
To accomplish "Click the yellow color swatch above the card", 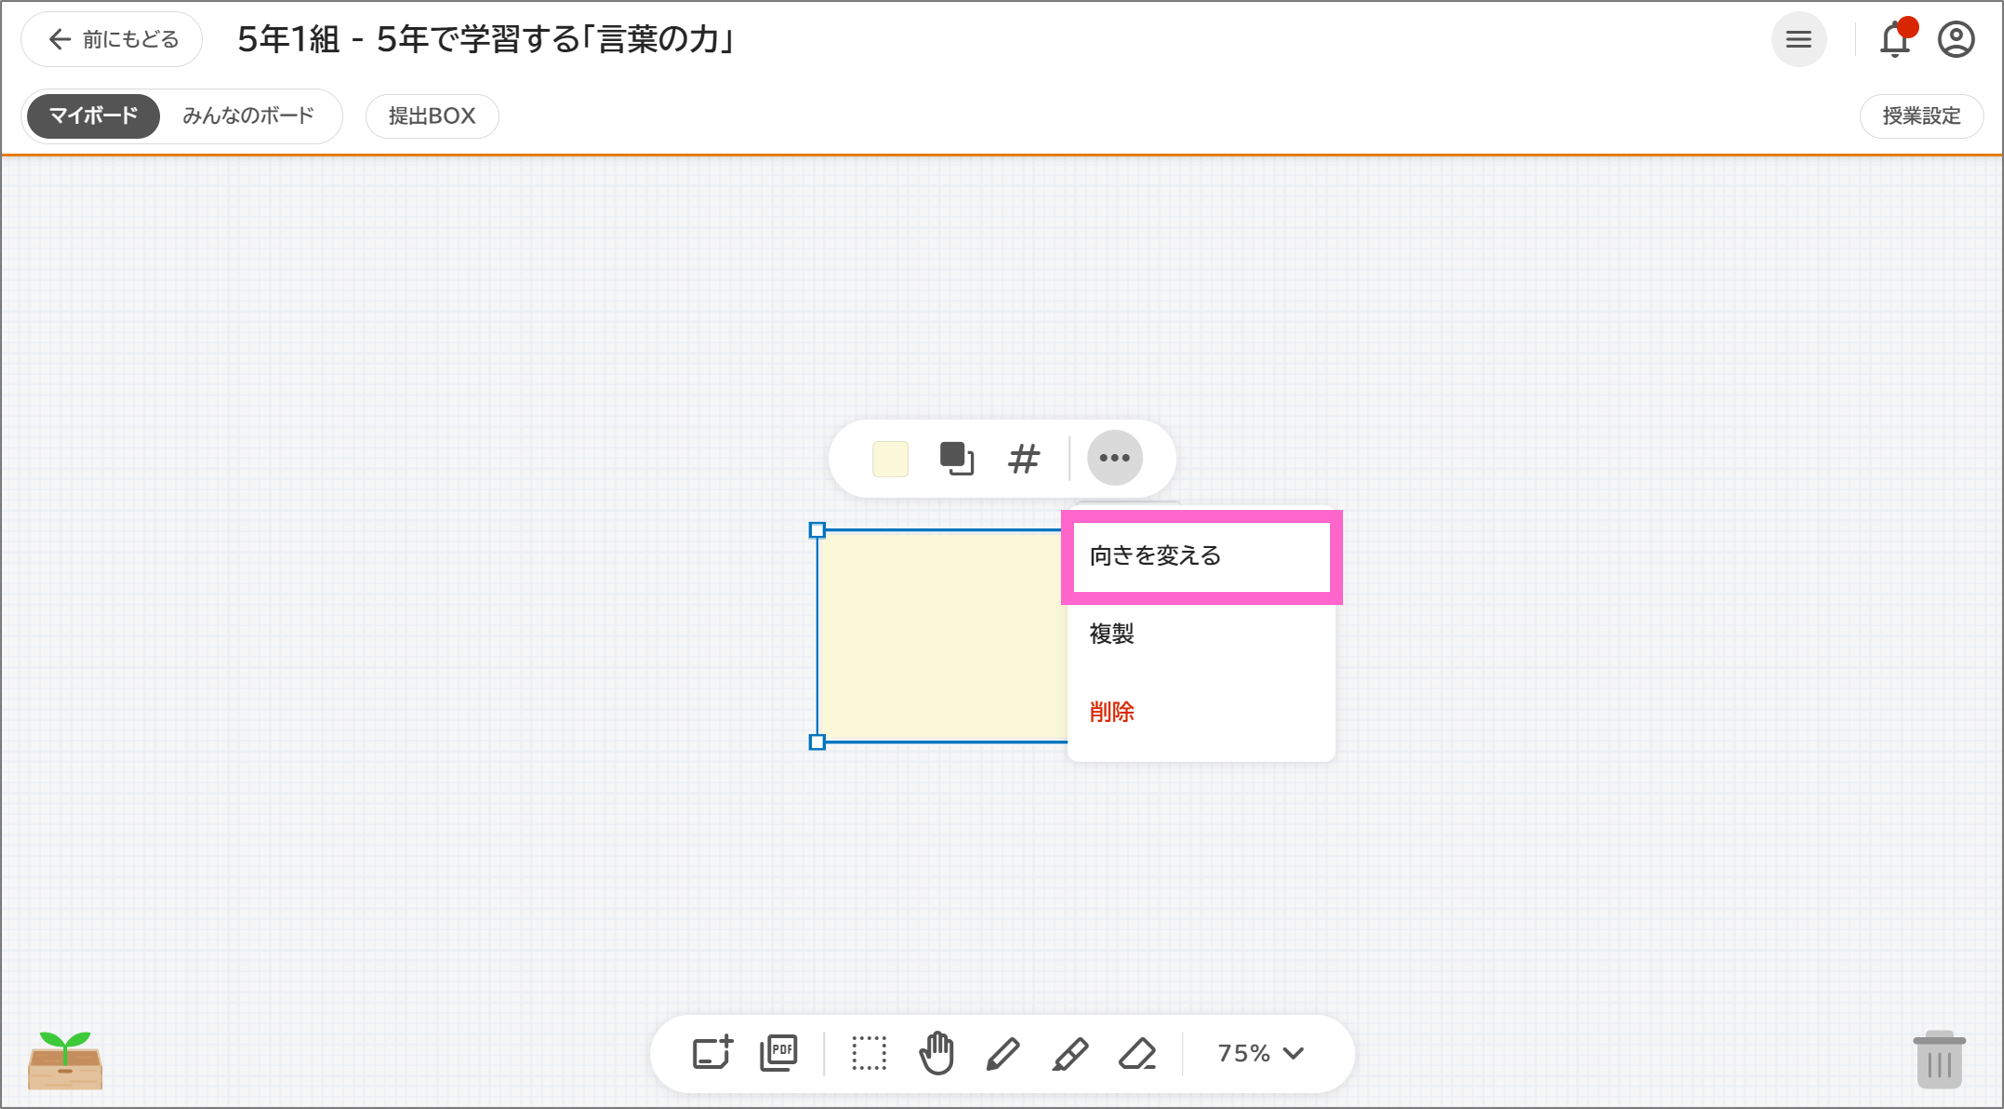I will (x=889, y=457).
